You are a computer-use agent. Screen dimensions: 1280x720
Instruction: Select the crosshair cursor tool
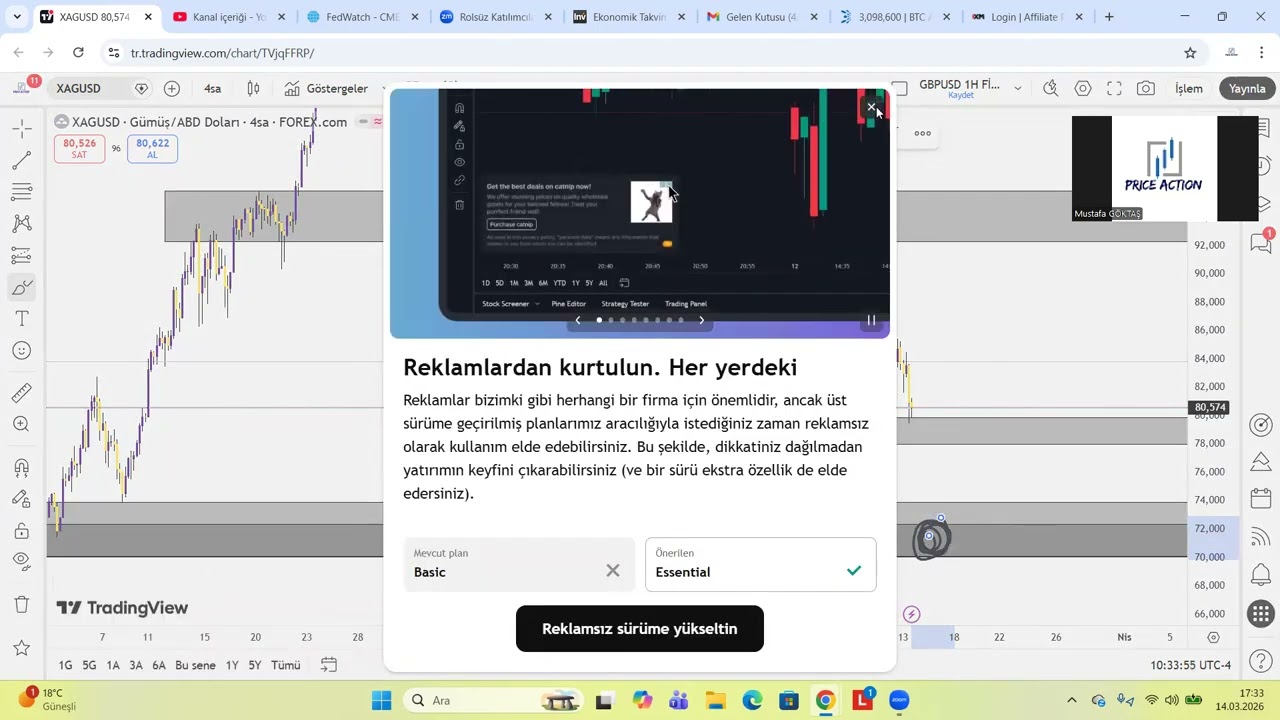[x=22, y=128]
